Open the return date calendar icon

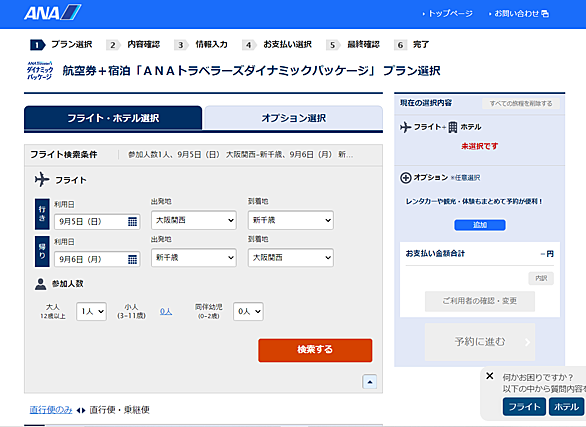click(x=132, y=259)
